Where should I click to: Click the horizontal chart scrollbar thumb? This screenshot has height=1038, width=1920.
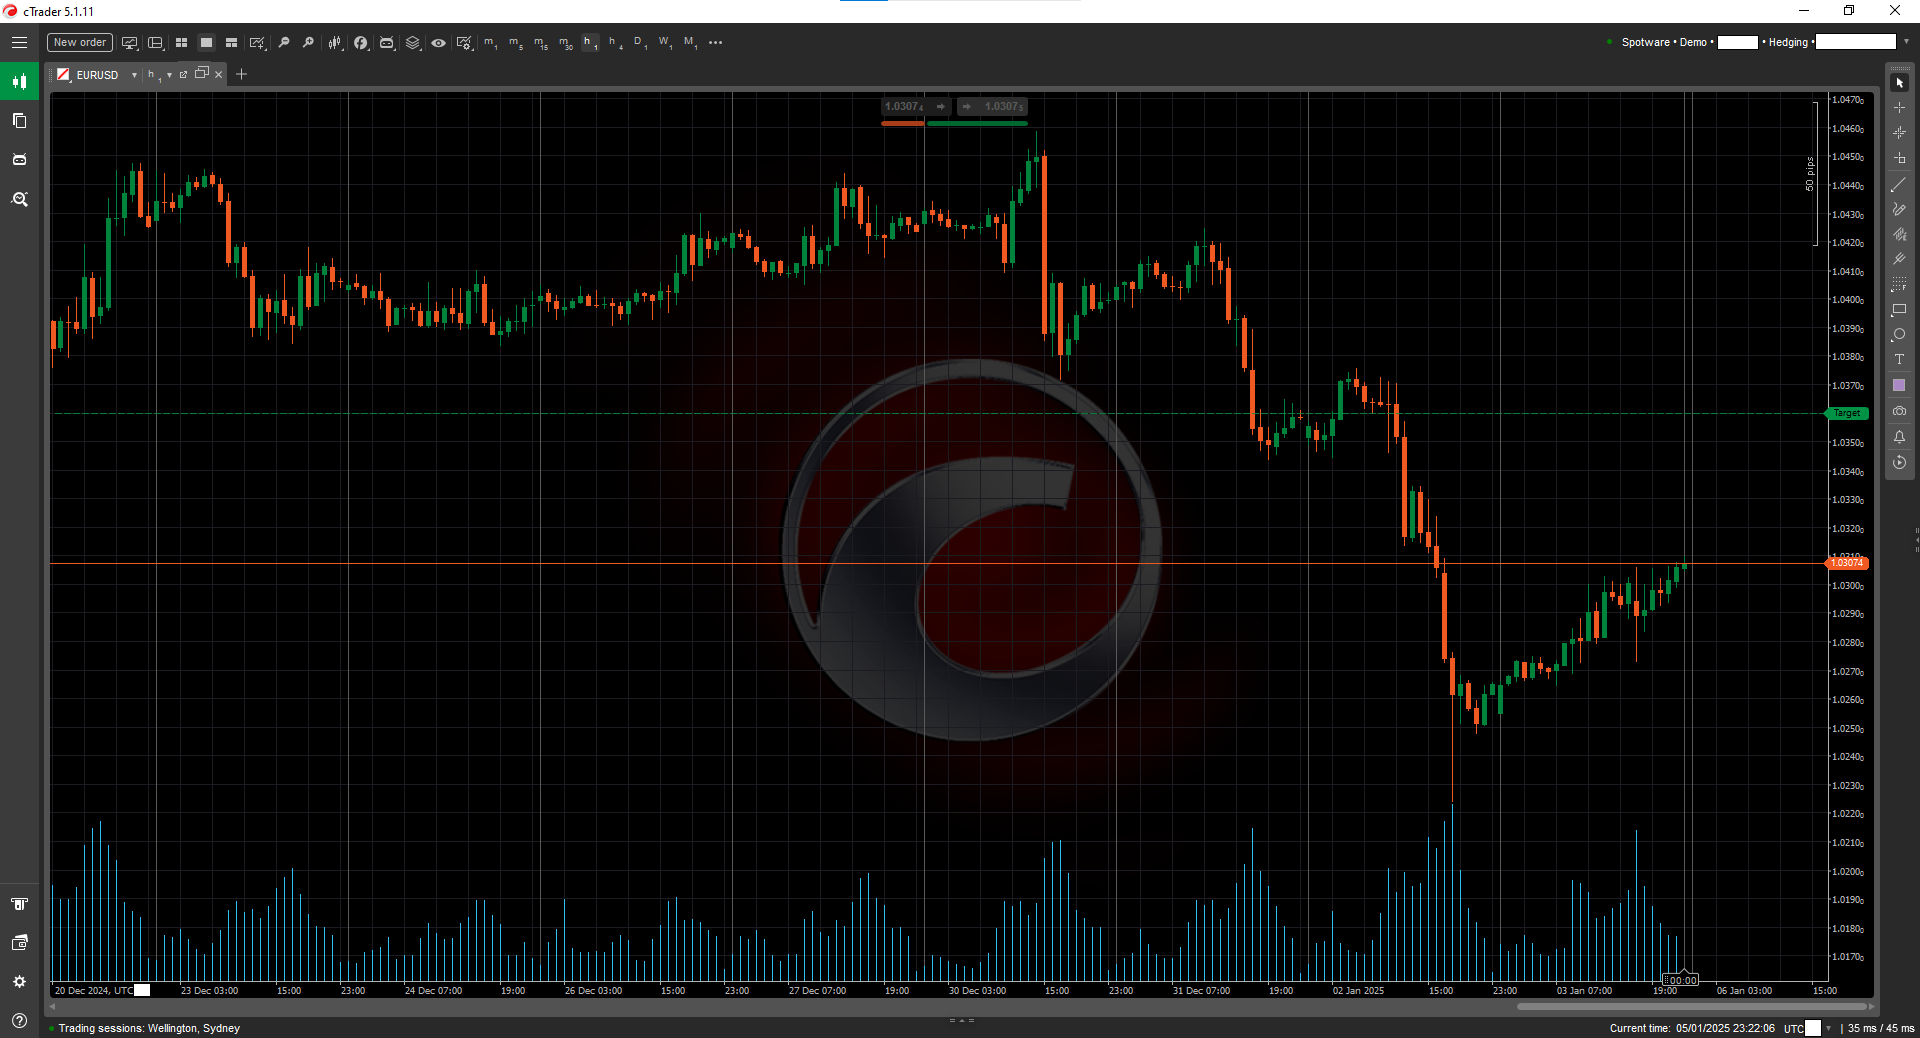pyautogui.click(x=1691, y=1007)
